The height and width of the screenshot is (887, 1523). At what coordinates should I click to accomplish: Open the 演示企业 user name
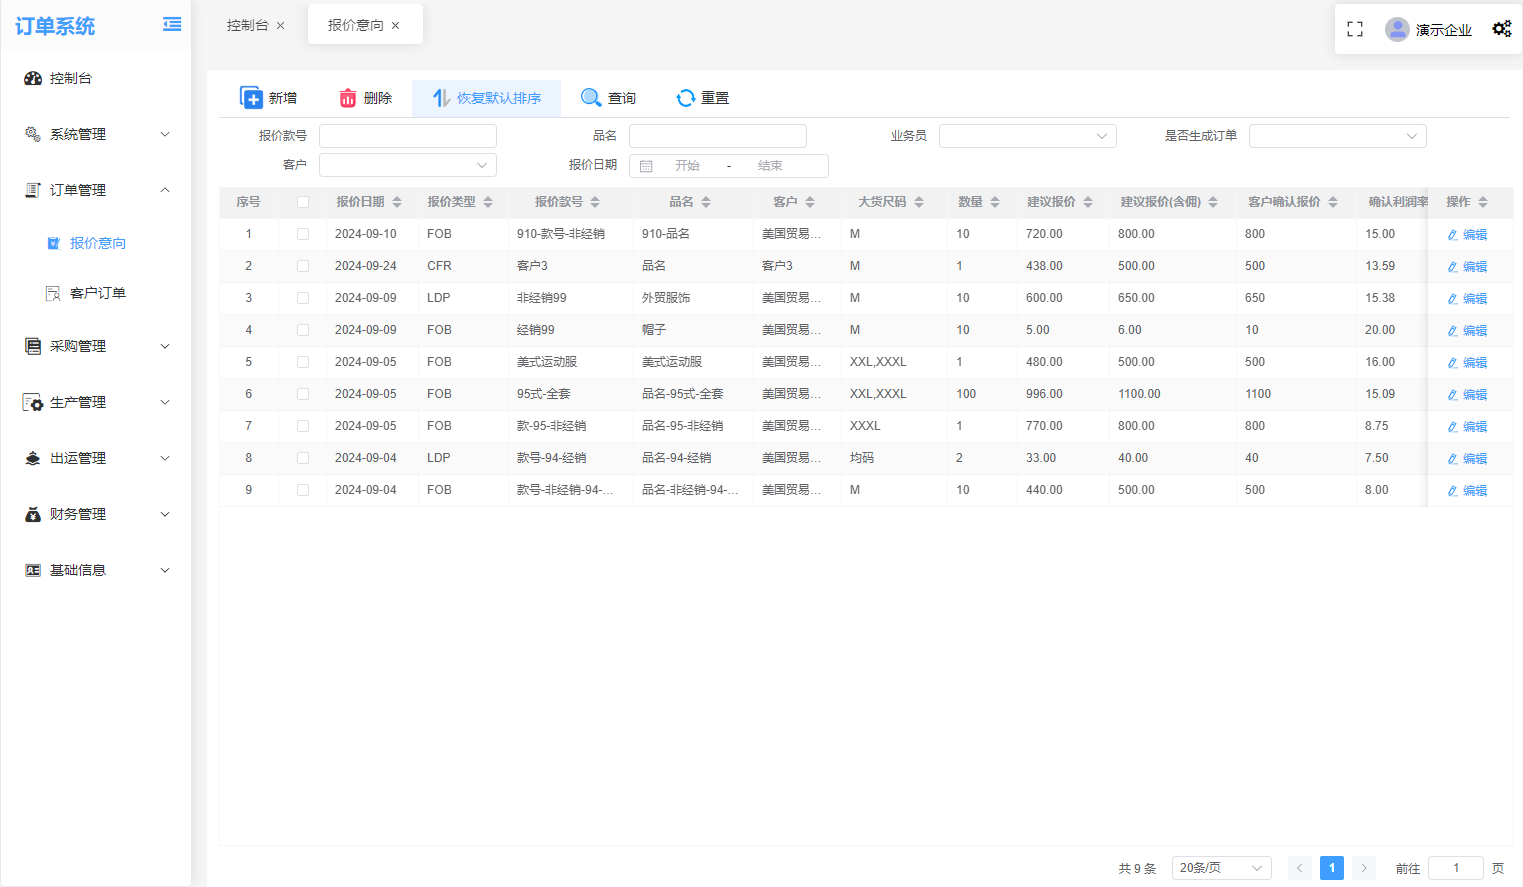click(1443, 30)
